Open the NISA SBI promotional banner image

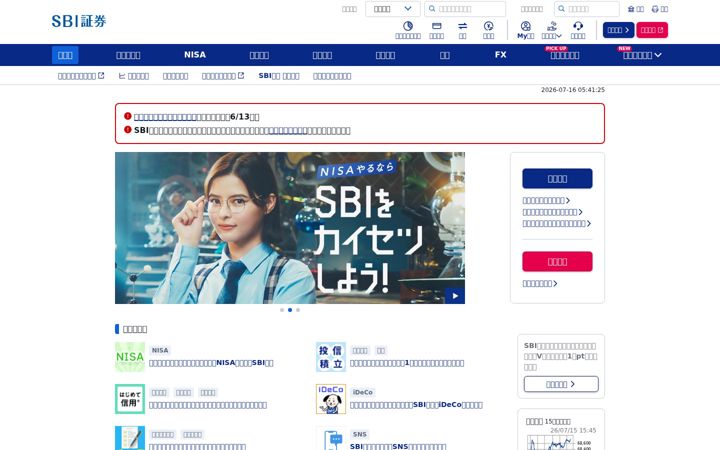pyautogui.click(x=290, y=228)
